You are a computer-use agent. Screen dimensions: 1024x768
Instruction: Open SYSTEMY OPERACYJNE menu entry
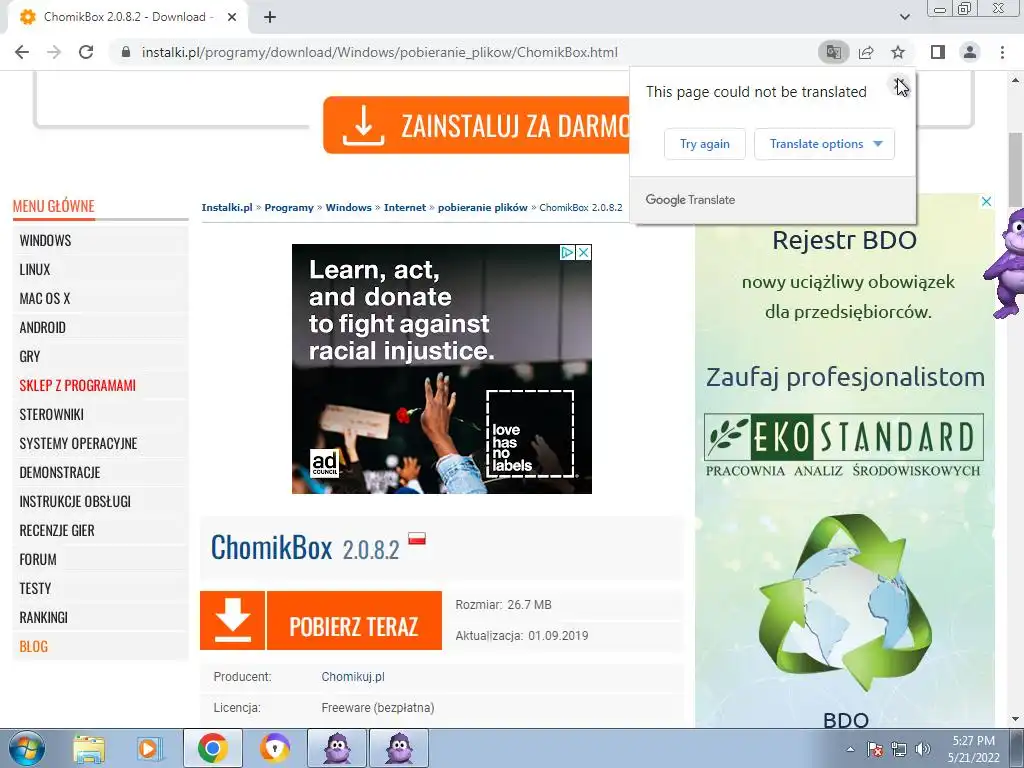100,443
